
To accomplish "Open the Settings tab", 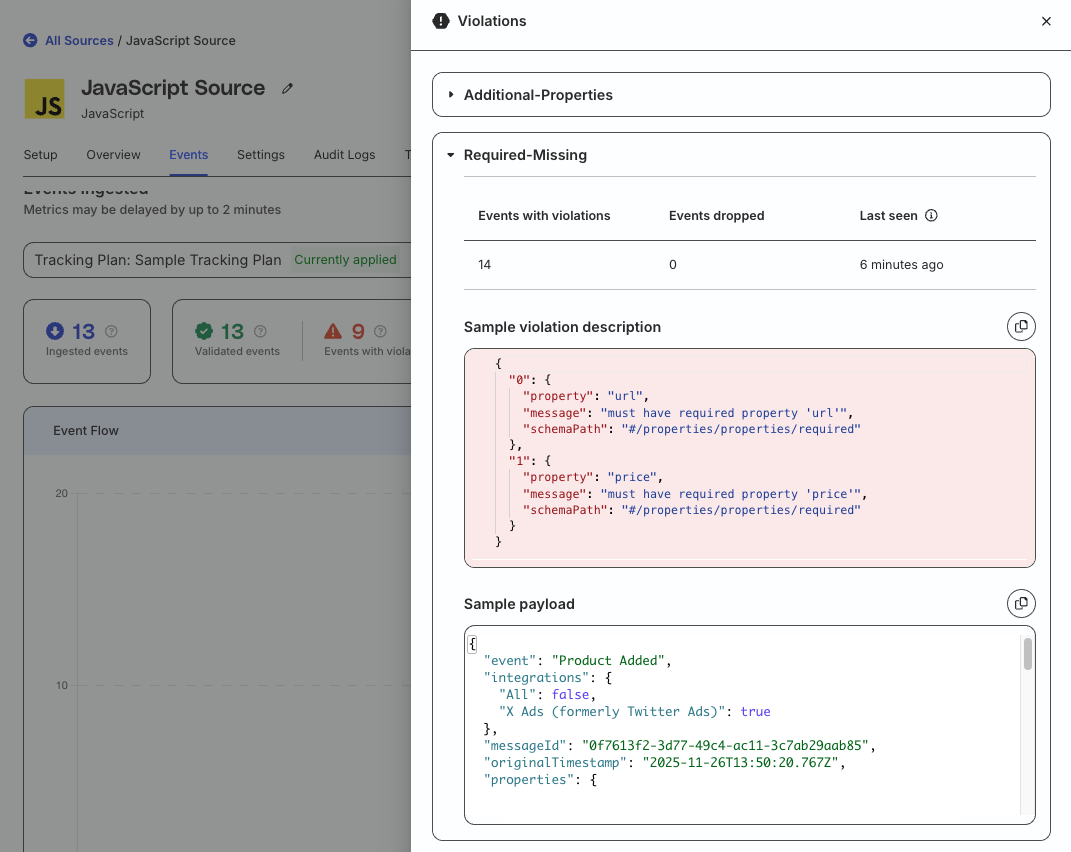I will click(x=261, y=154).
